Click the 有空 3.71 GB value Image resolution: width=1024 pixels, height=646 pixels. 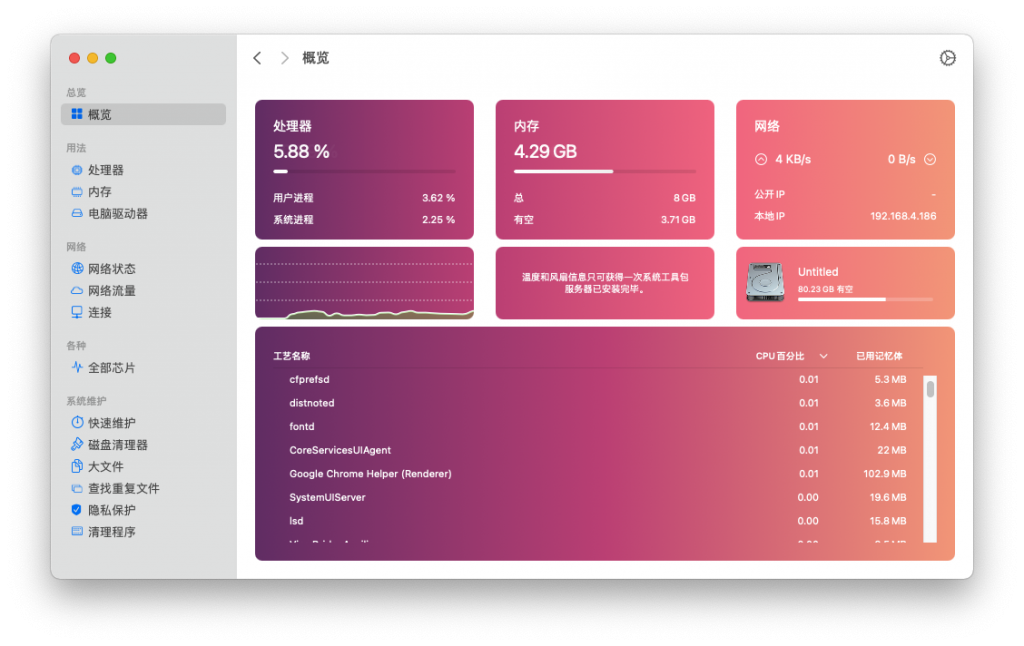tap(678, 220)
